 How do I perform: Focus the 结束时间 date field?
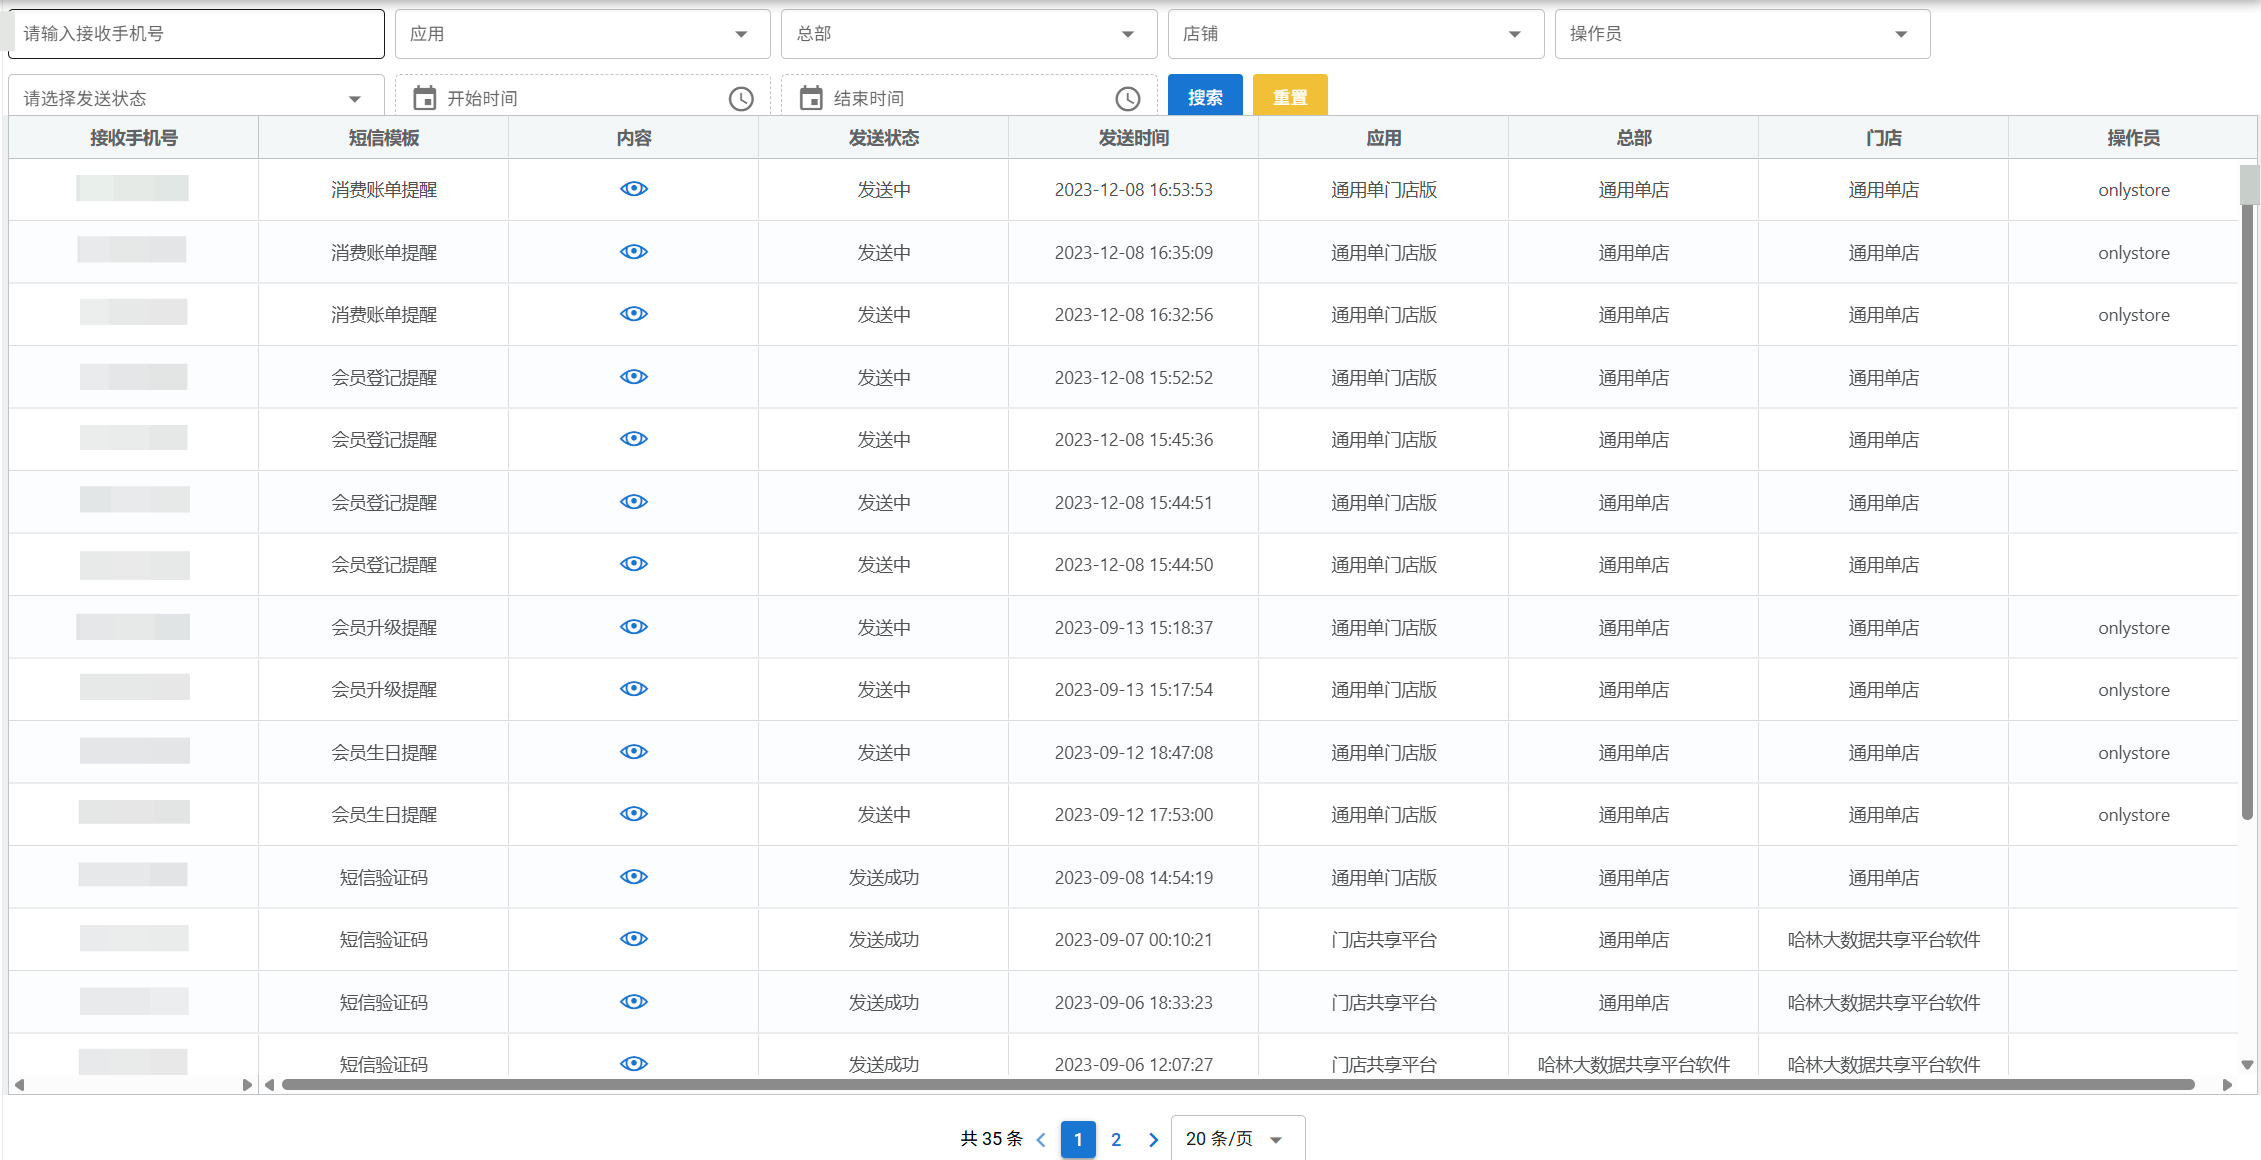[969, 98]
